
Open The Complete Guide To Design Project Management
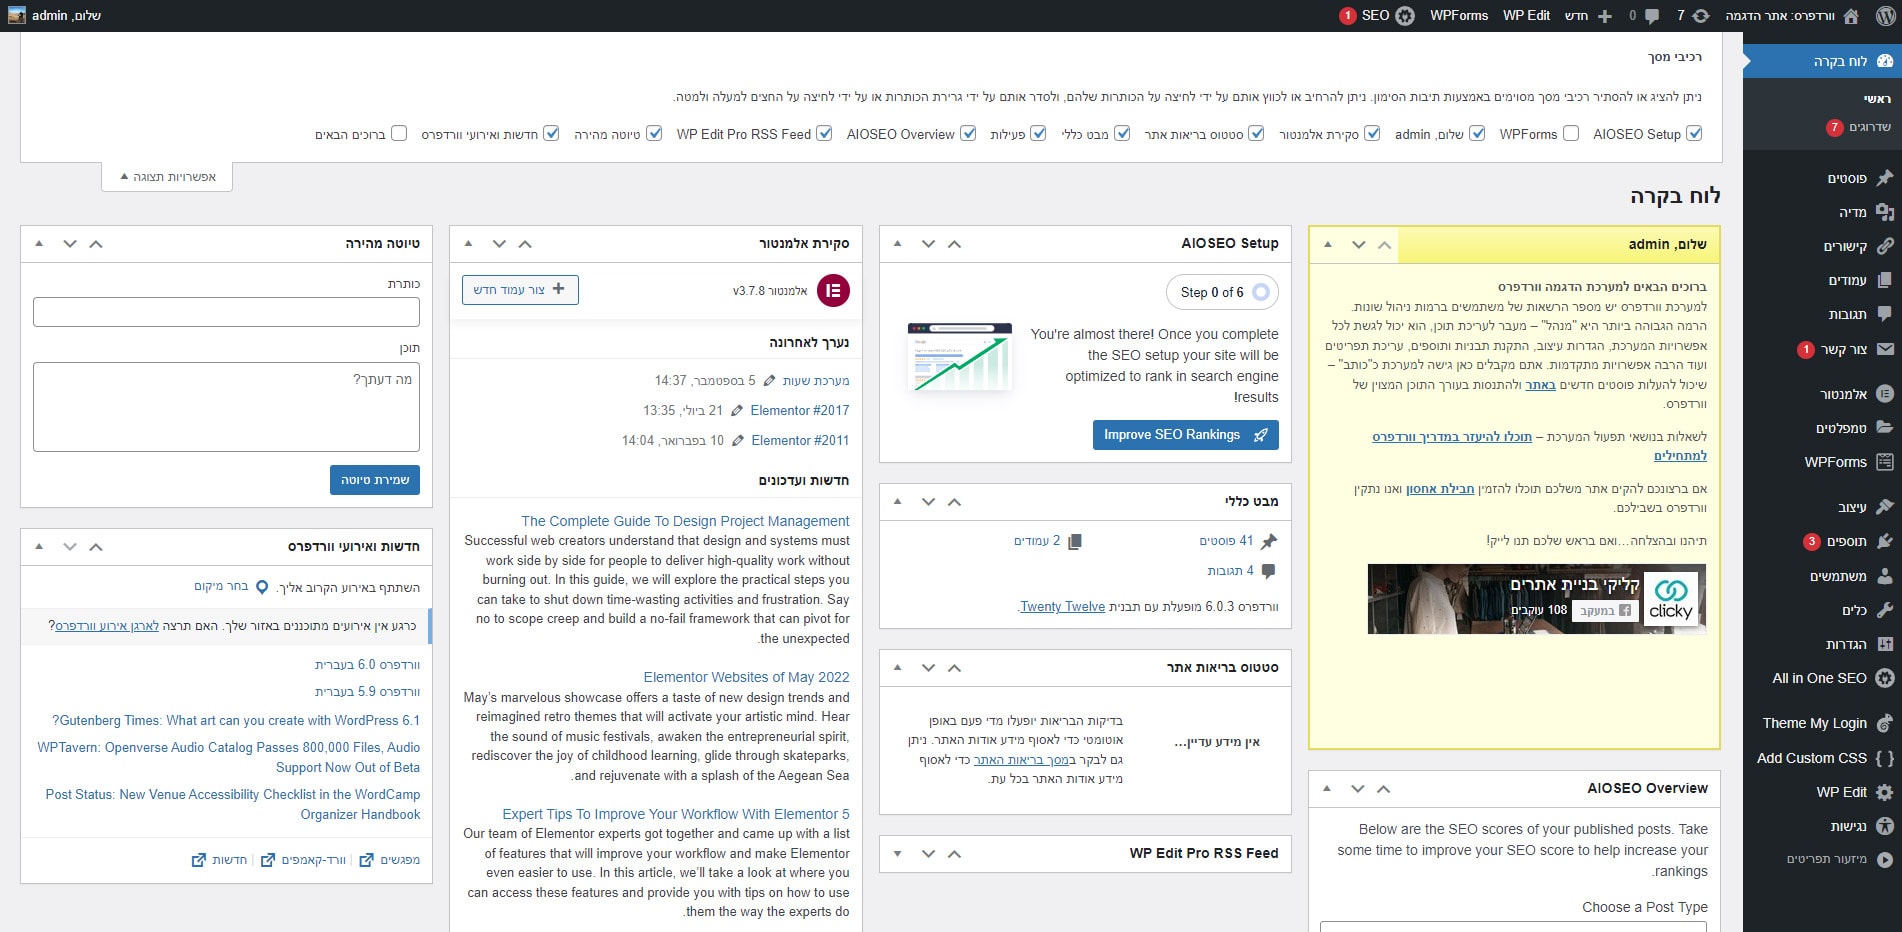(685, 521)
